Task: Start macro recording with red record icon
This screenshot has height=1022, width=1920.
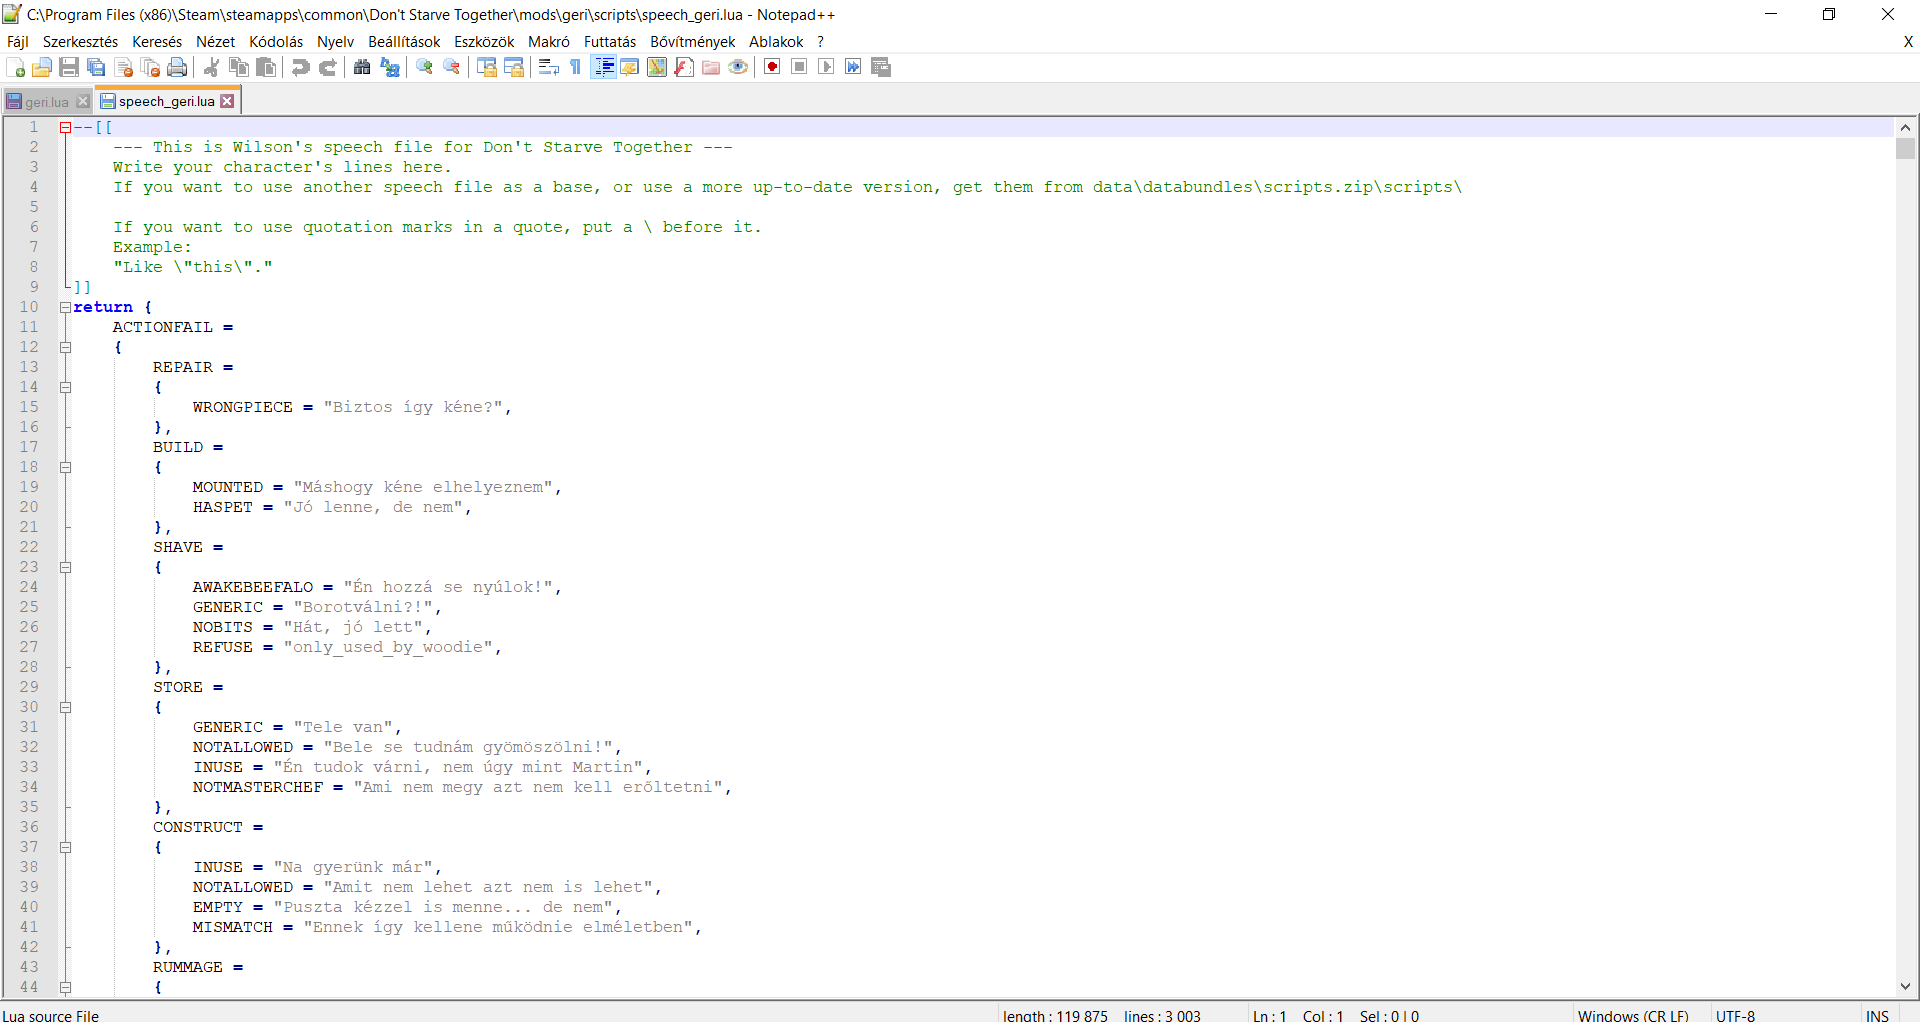Action: click(772, 67)
